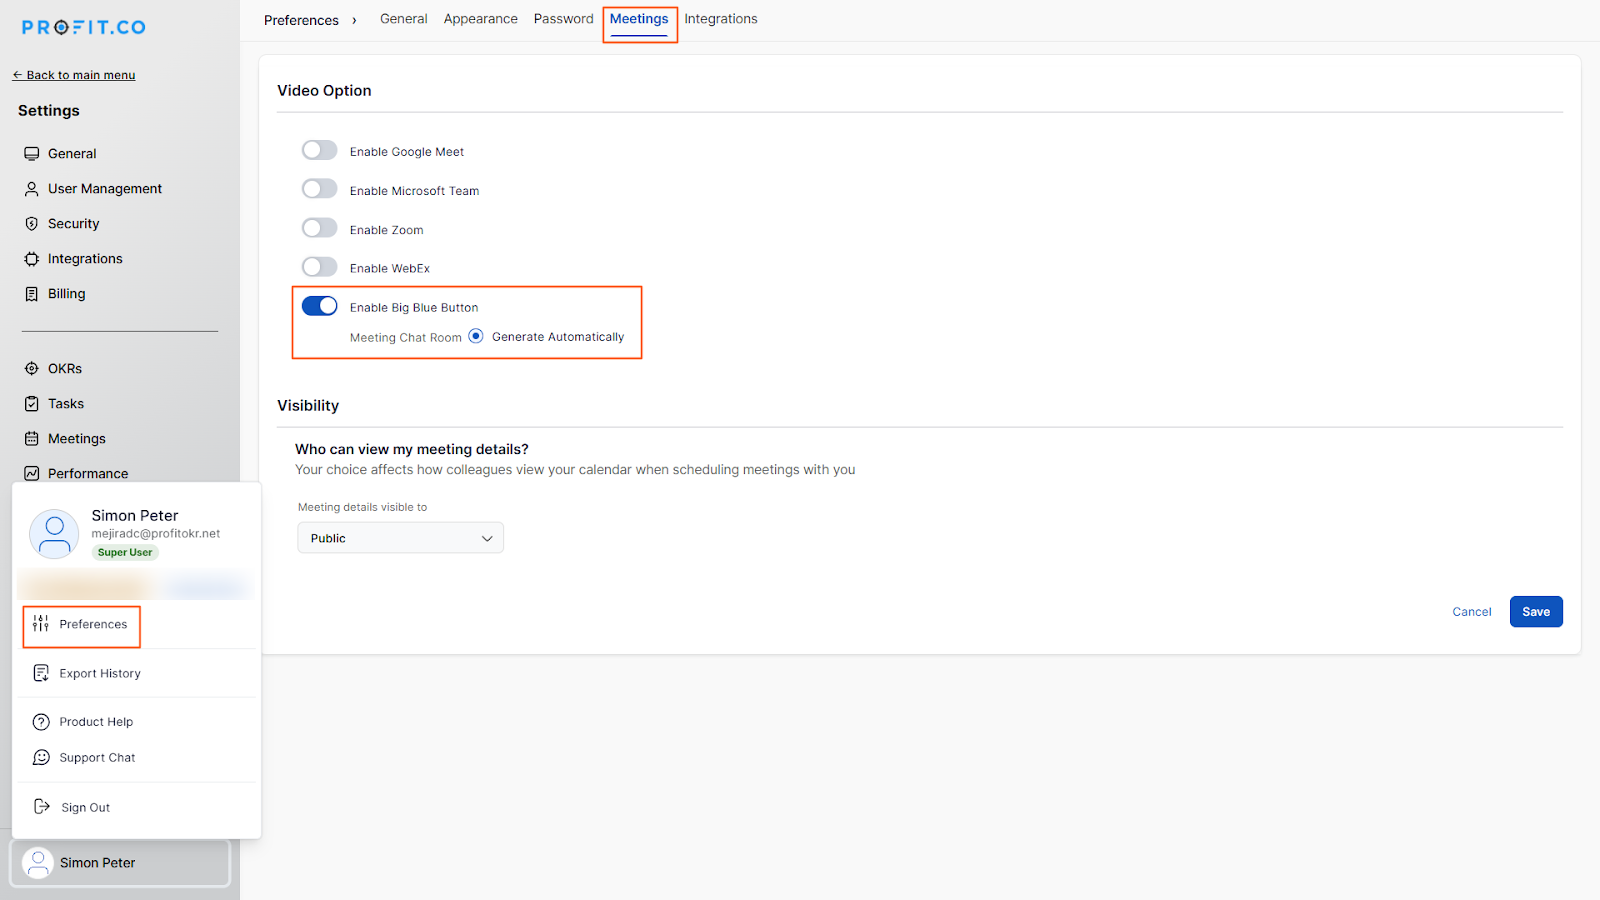
Task: Click the Product Help question icon
Action: click(x=41, y=722)
